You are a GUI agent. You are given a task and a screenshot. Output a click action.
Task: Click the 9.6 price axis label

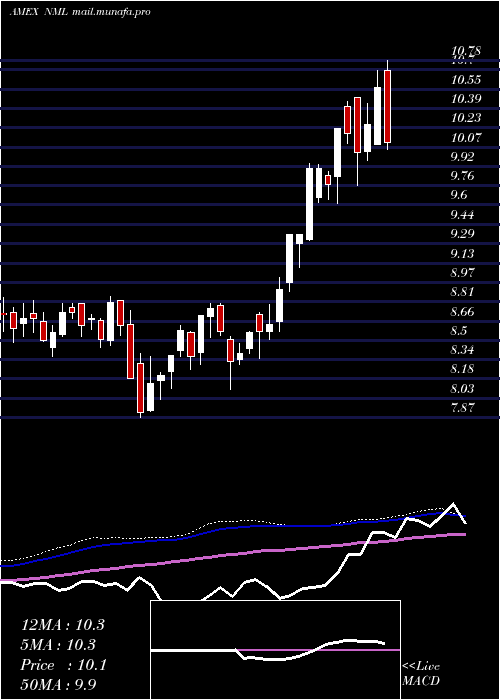[459, 195]
